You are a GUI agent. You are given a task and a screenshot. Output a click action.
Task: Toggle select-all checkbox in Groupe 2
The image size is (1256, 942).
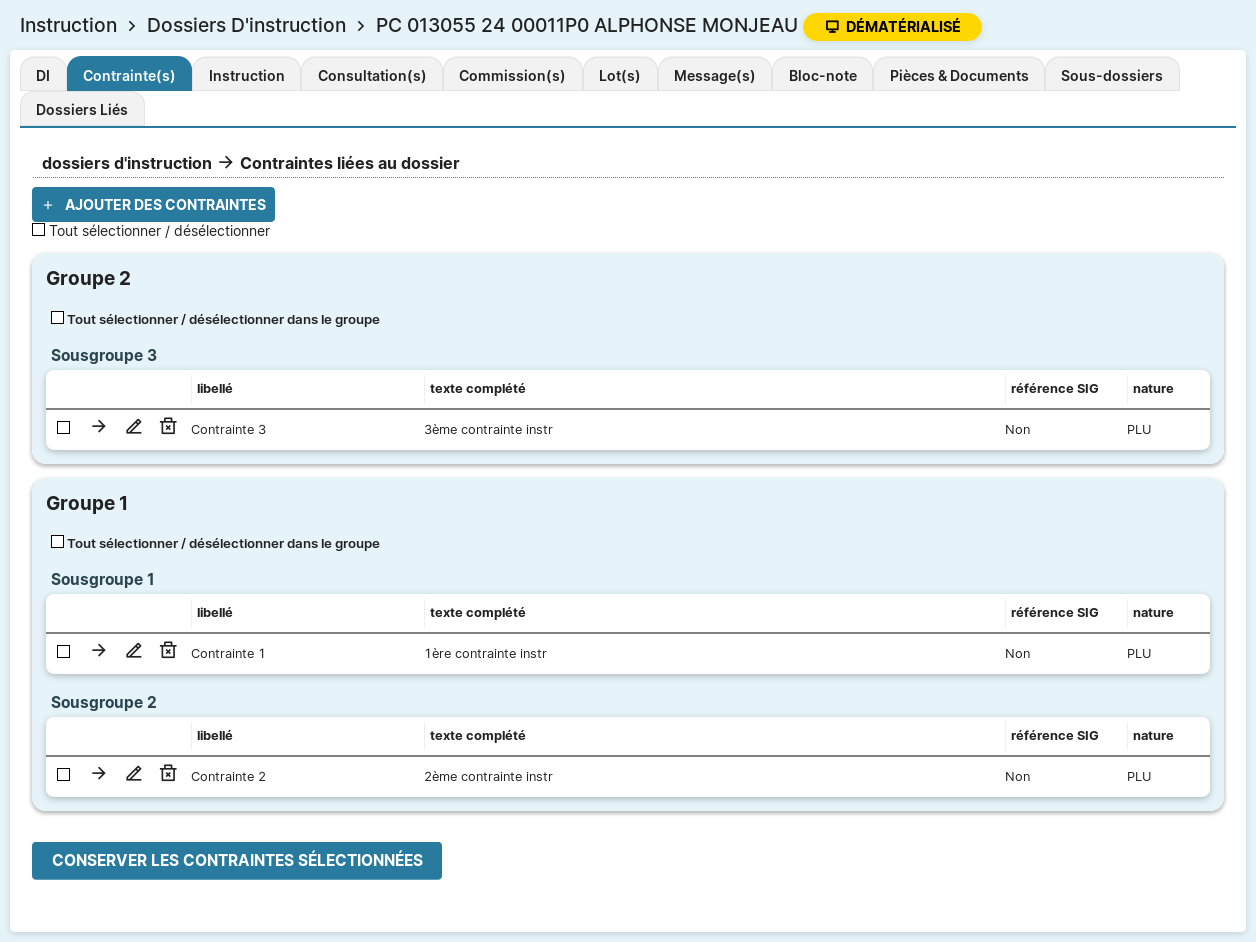point(58,318)
